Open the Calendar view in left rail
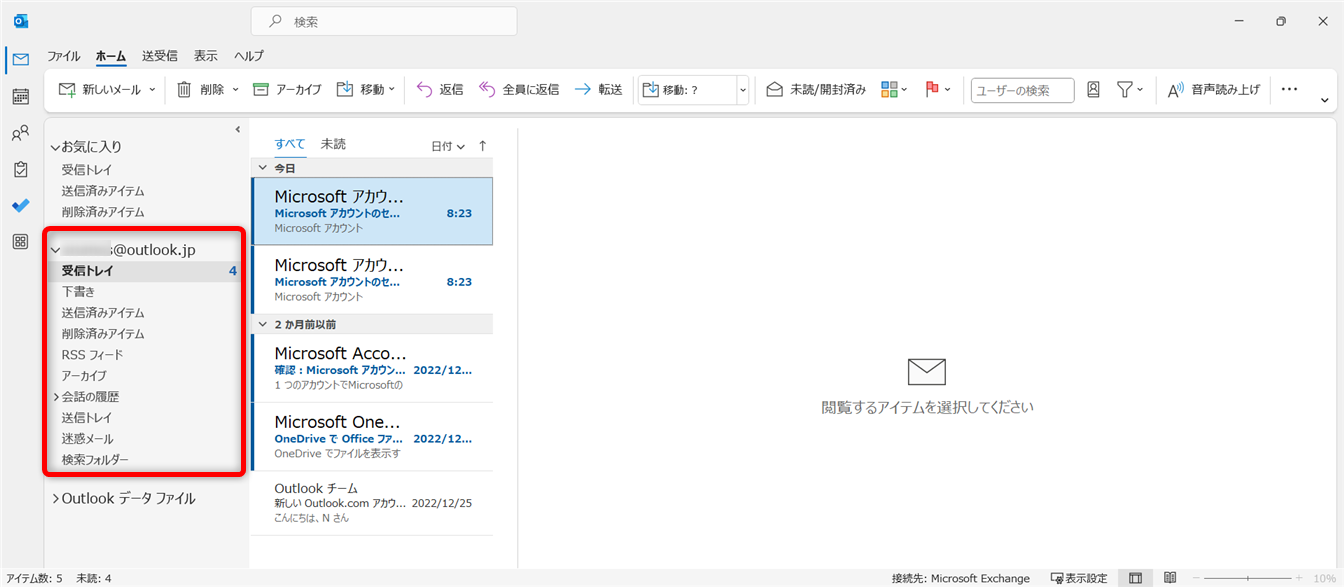The width and height of the screenshot is (1344, 587). pyautogui.click(x=20, y=97)
